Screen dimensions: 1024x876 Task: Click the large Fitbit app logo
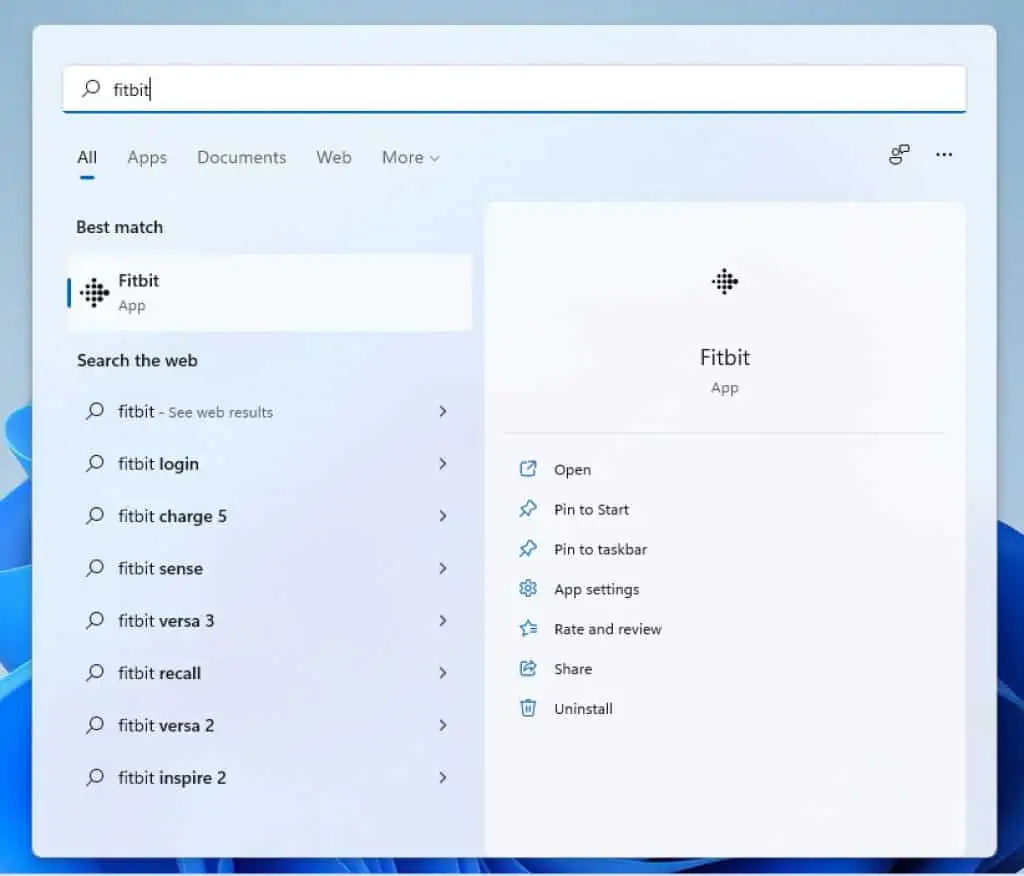click(x=724, y=282)
